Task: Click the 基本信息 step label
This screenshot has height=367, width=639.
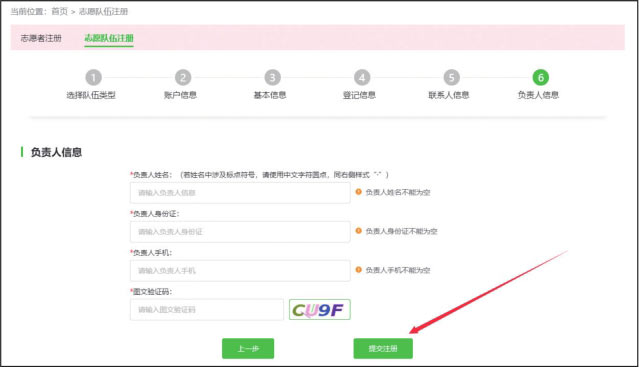Action: [x=270, y=95]
